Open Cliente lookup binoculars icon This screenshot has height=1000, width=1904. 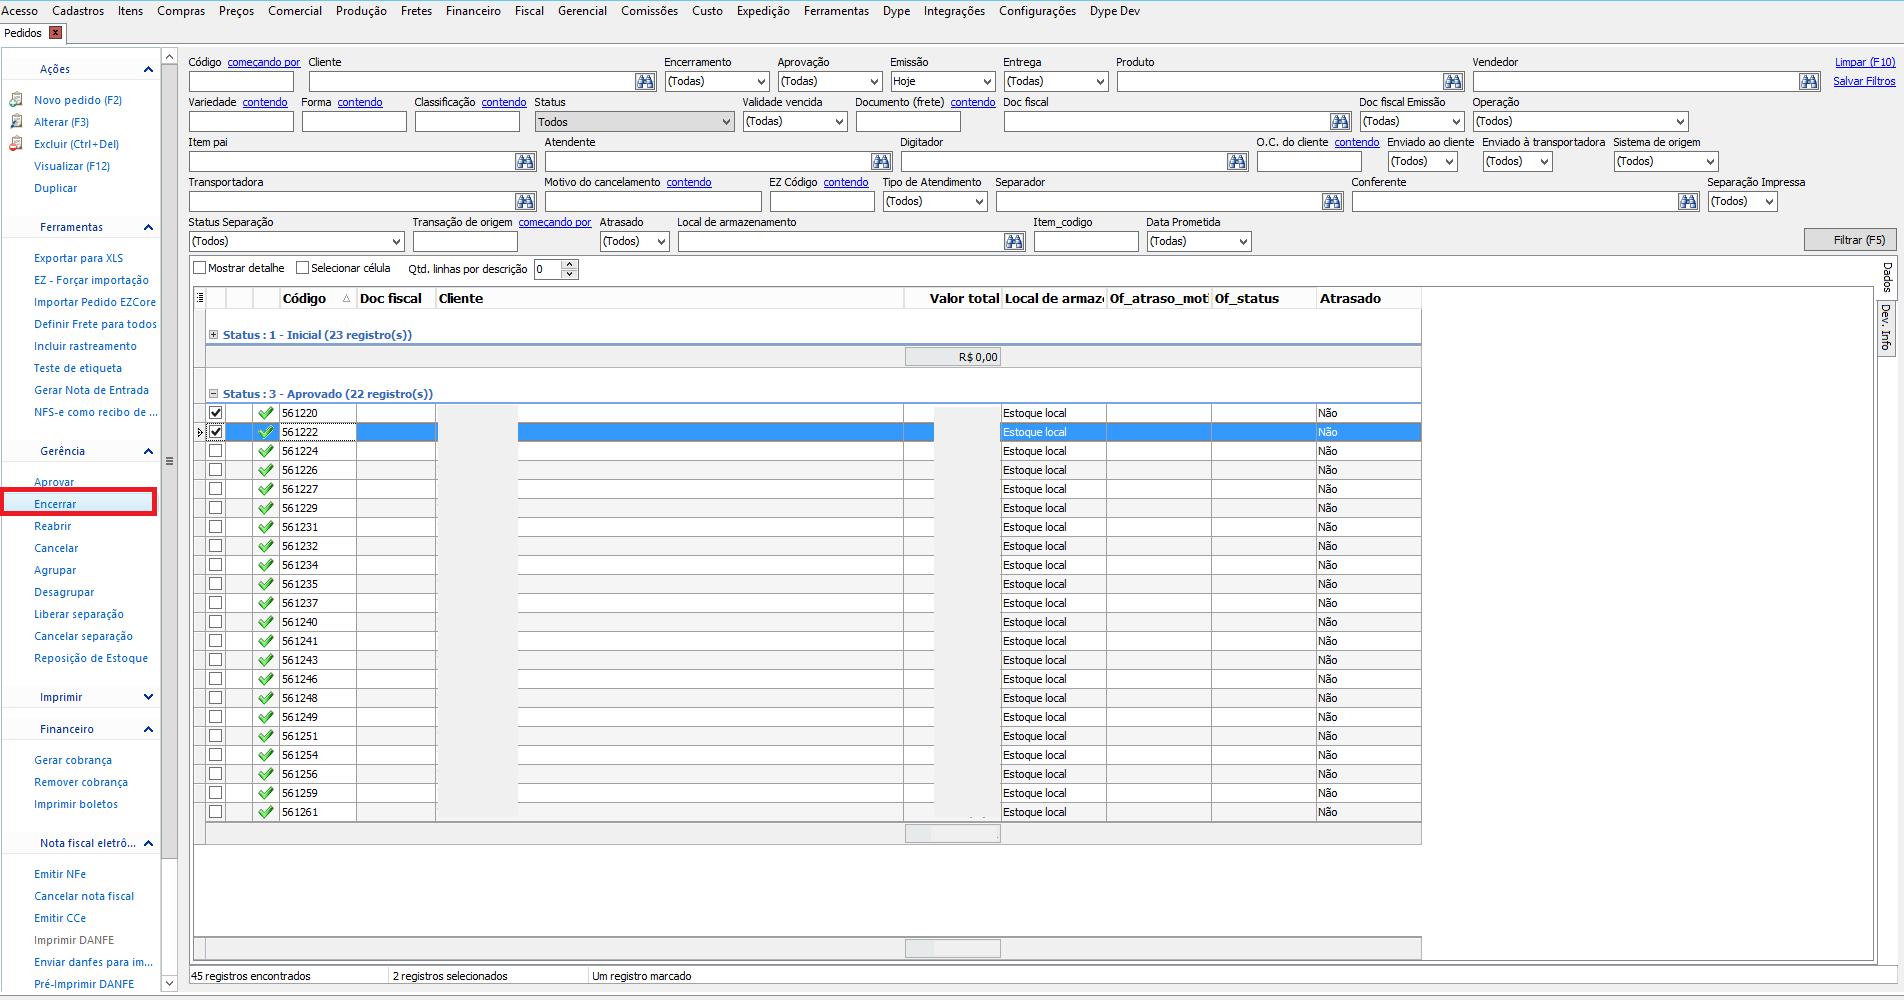645,81
